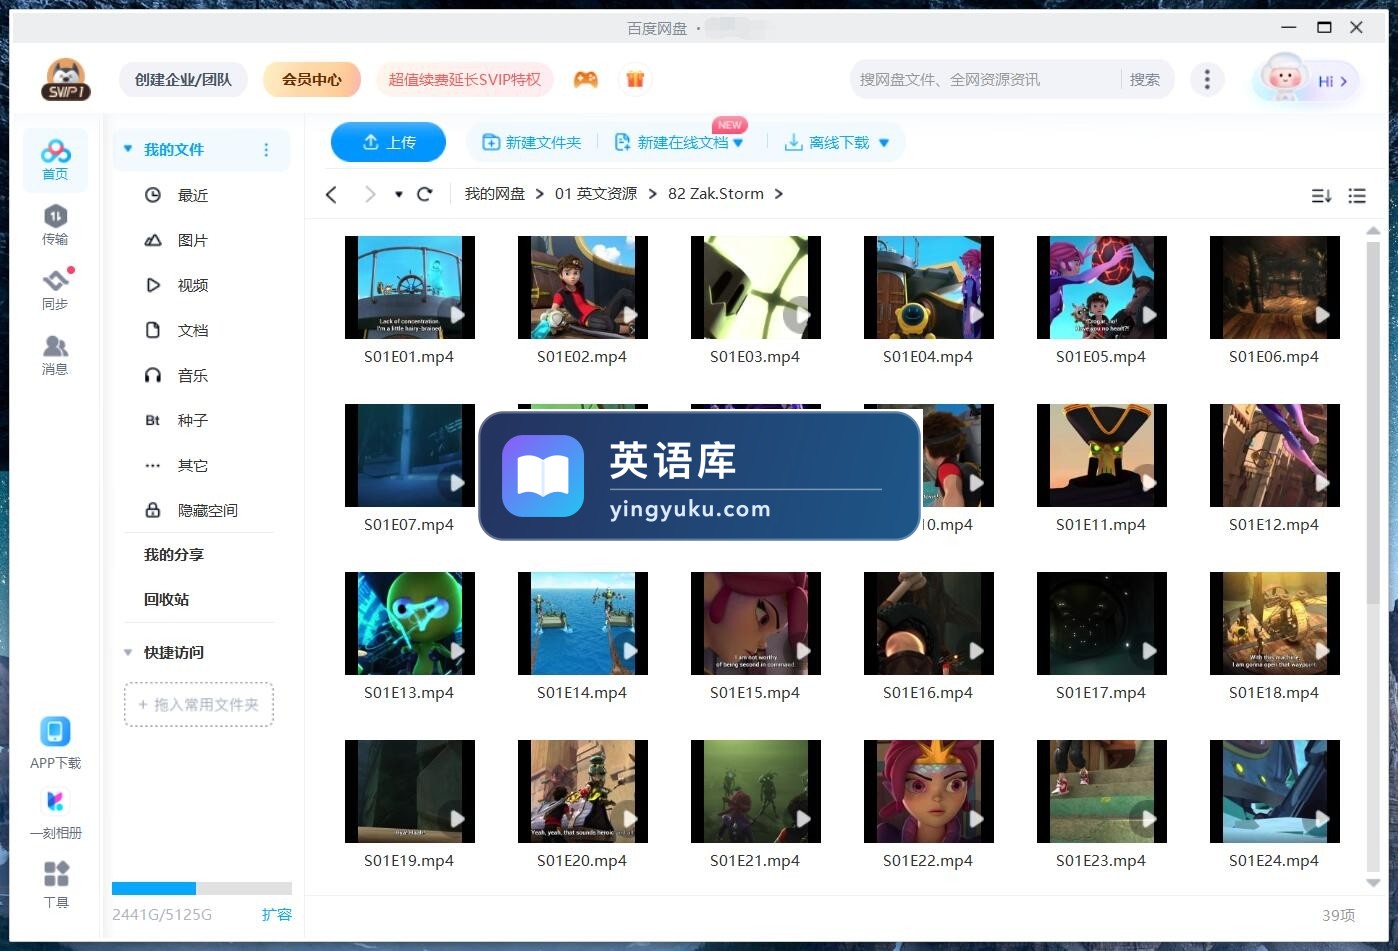Click the scrollbar down arrow
Screen dimensions: 1398x951
(1373, 882)
